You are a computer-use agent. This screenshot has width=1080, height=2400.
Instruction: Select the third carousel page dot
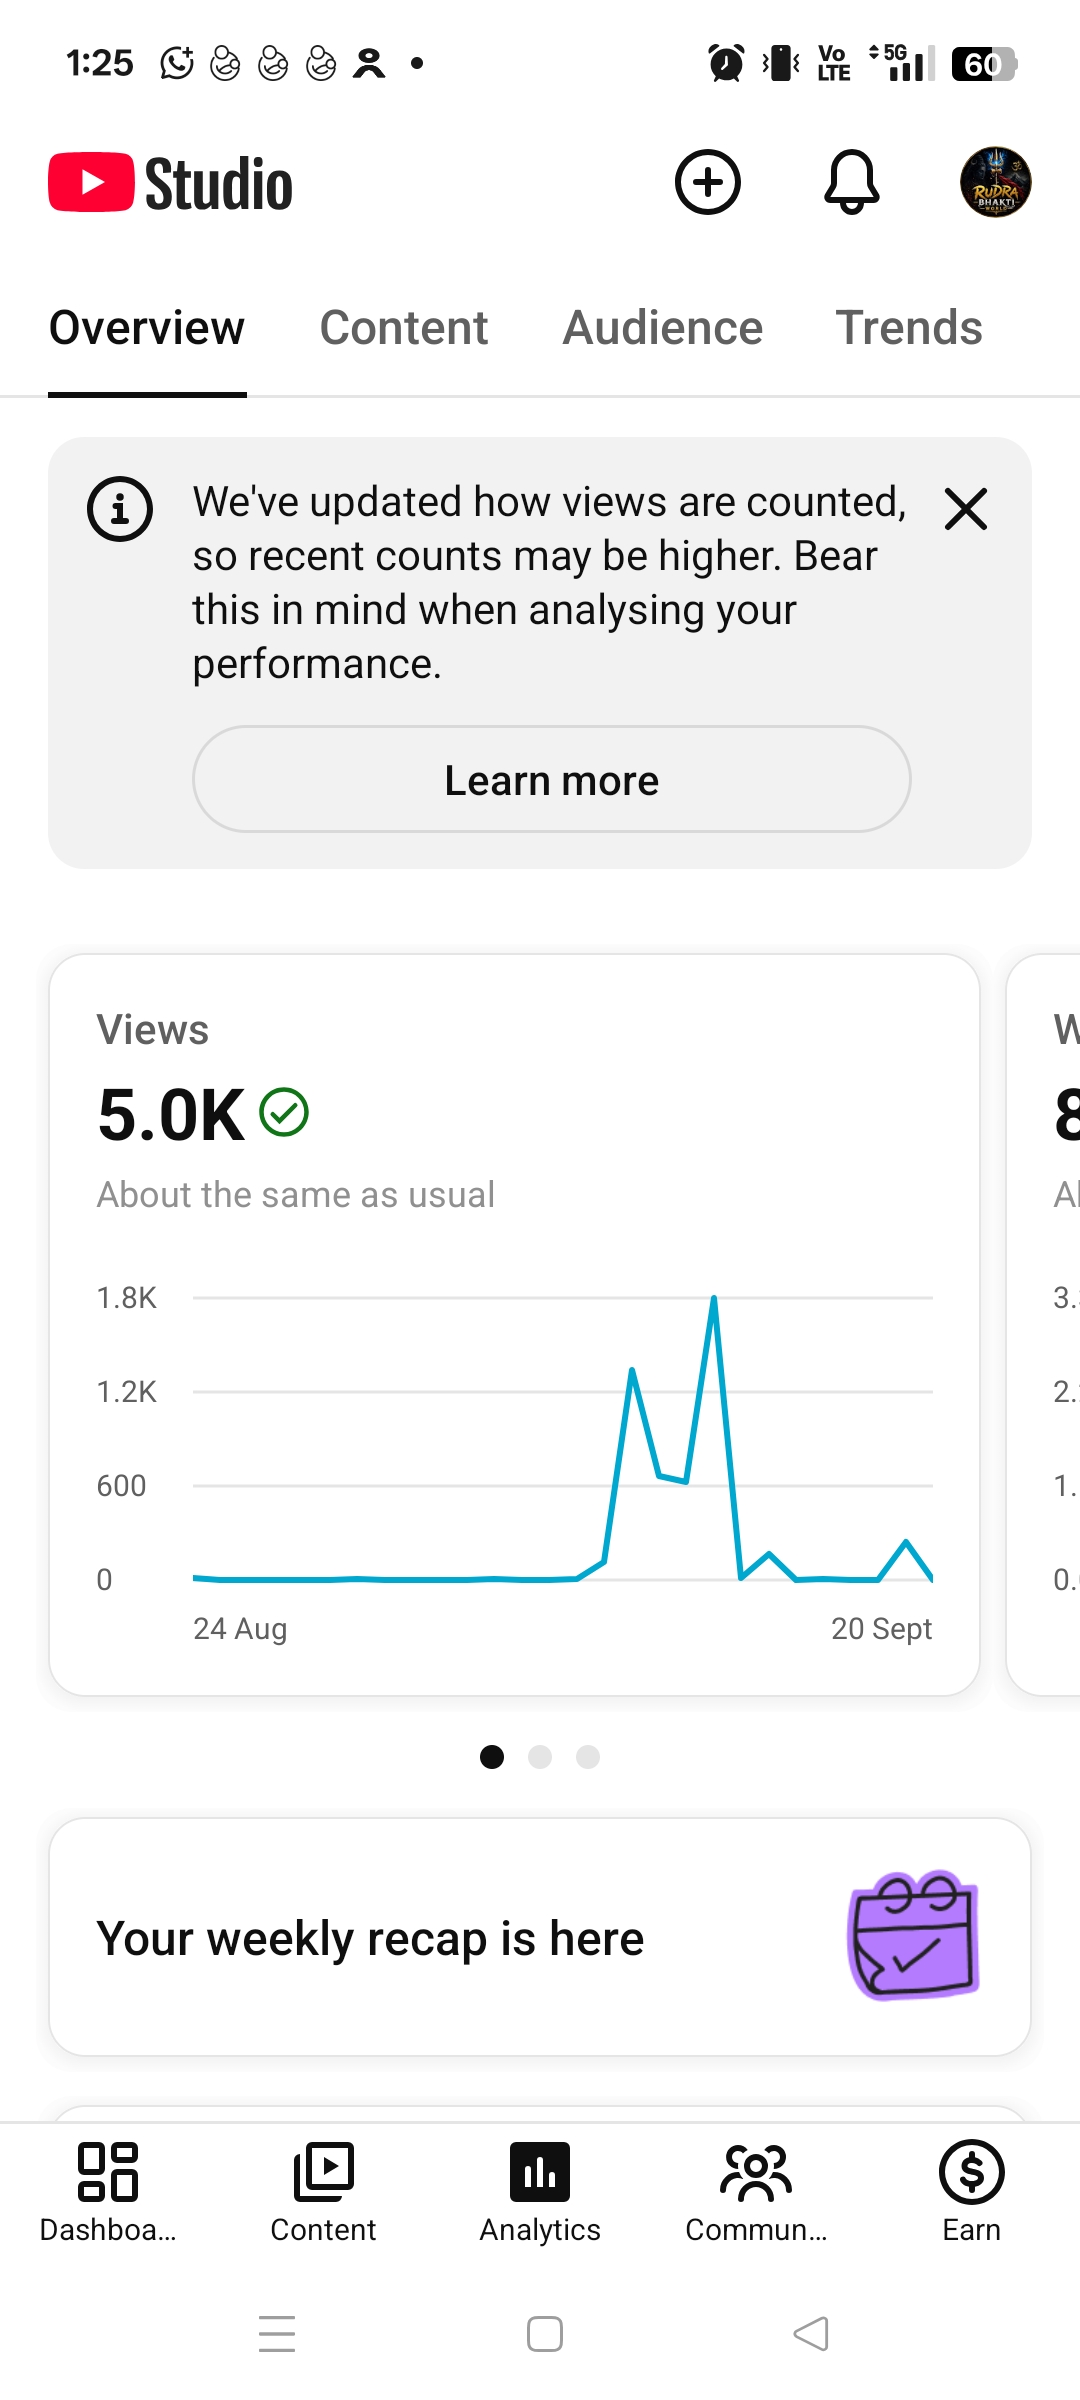[588, 1757]
